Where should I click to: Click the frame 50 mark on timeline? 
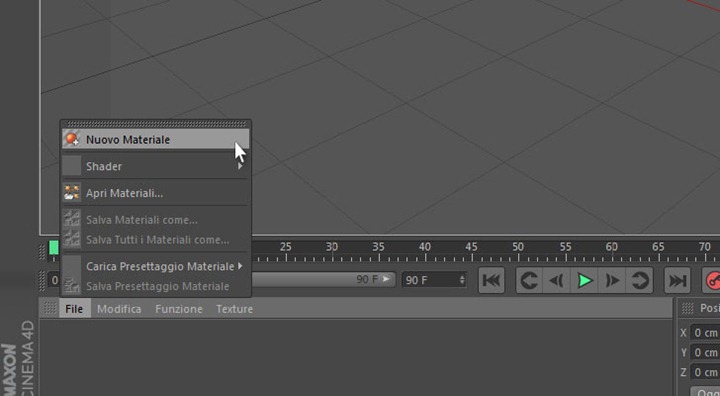pos(518,247)
